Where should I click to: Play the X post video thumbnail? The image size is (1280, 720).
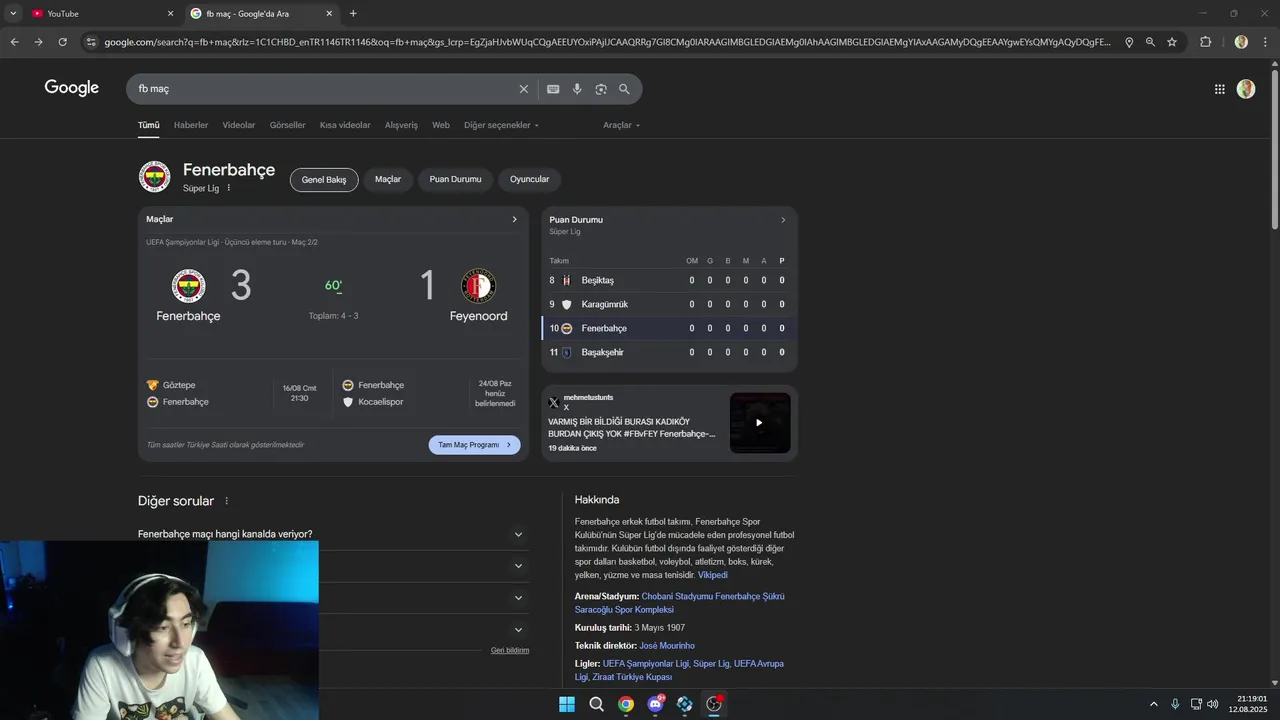pyautogui.click(x=759, y=422)
